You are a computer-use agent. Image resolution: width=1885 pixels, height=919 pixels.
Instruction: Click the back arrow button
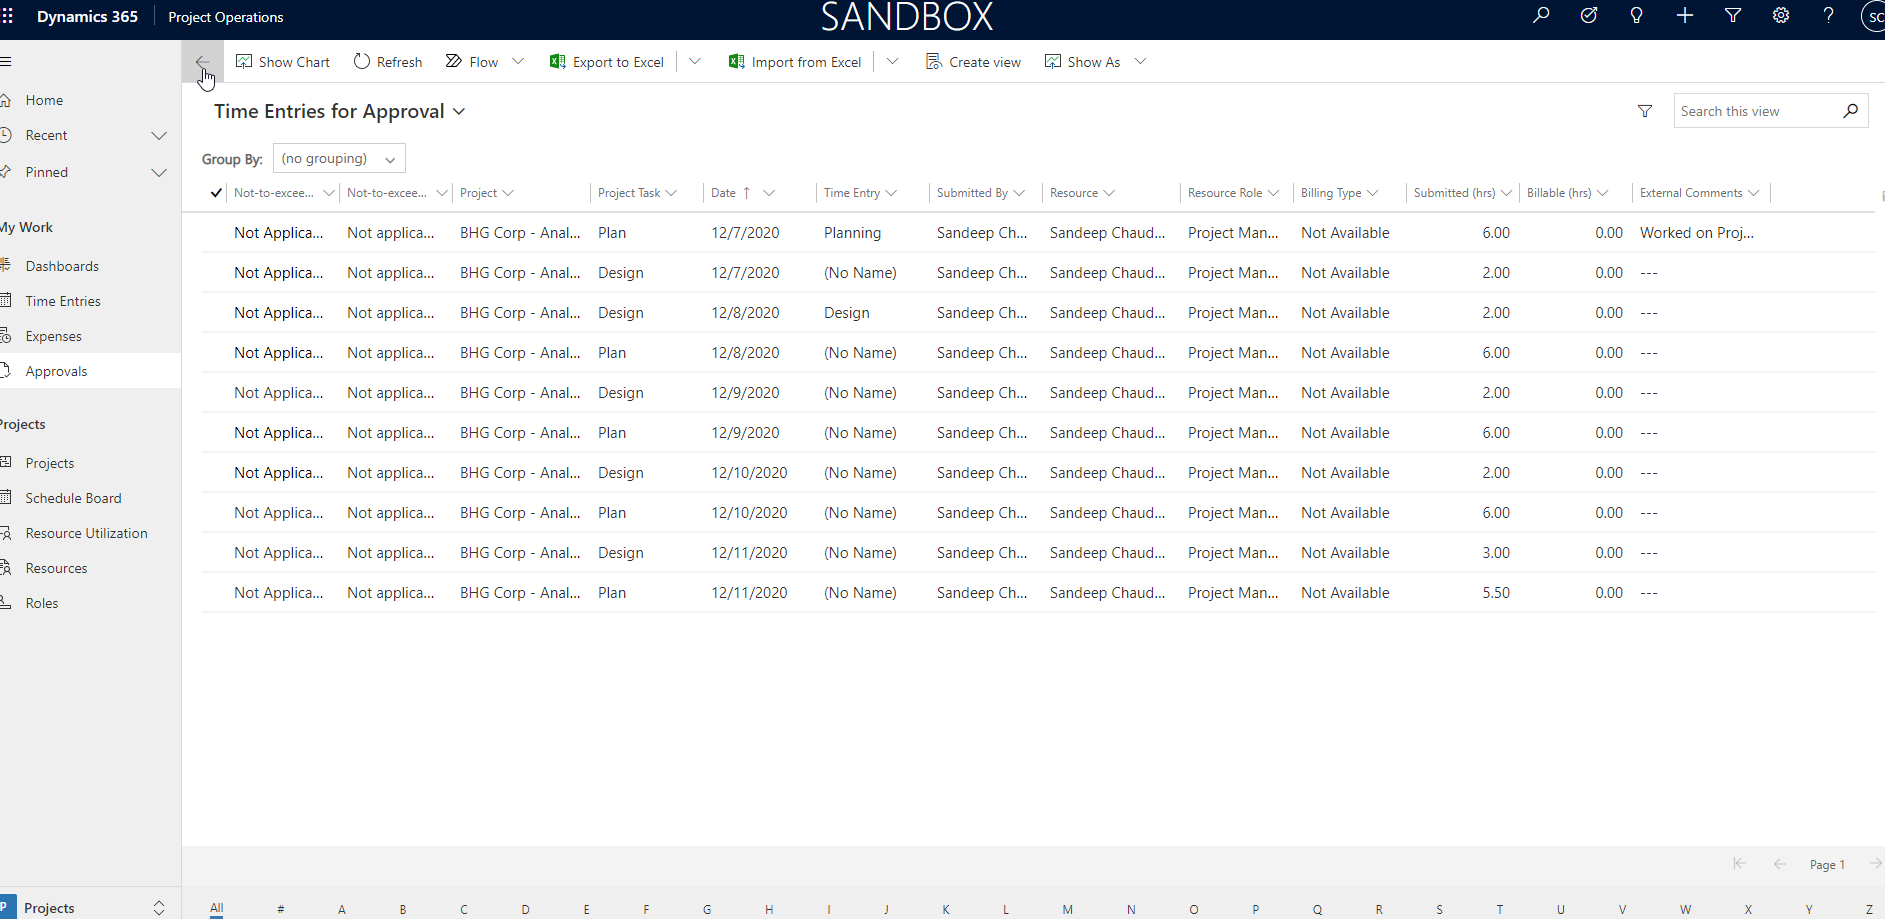coord(203,62)
